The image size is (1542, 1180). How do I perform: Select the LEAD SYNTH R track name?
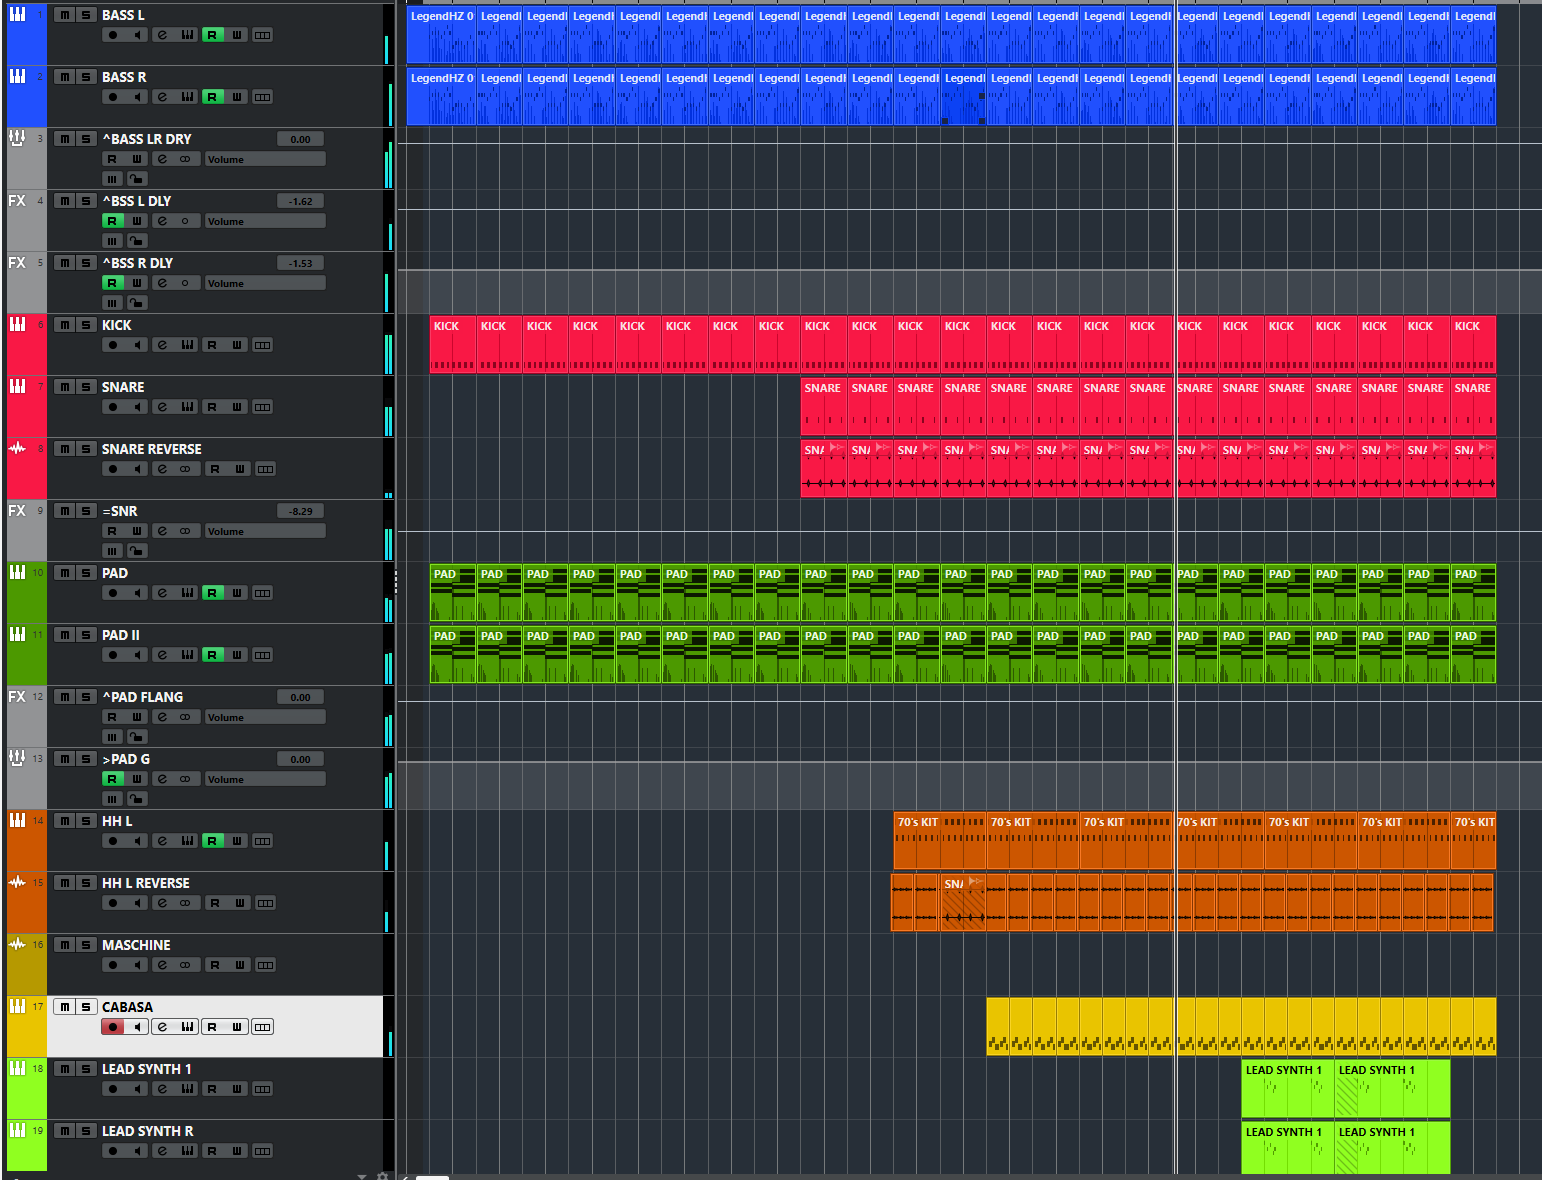pyautogui.click(x=148, y=1131)
